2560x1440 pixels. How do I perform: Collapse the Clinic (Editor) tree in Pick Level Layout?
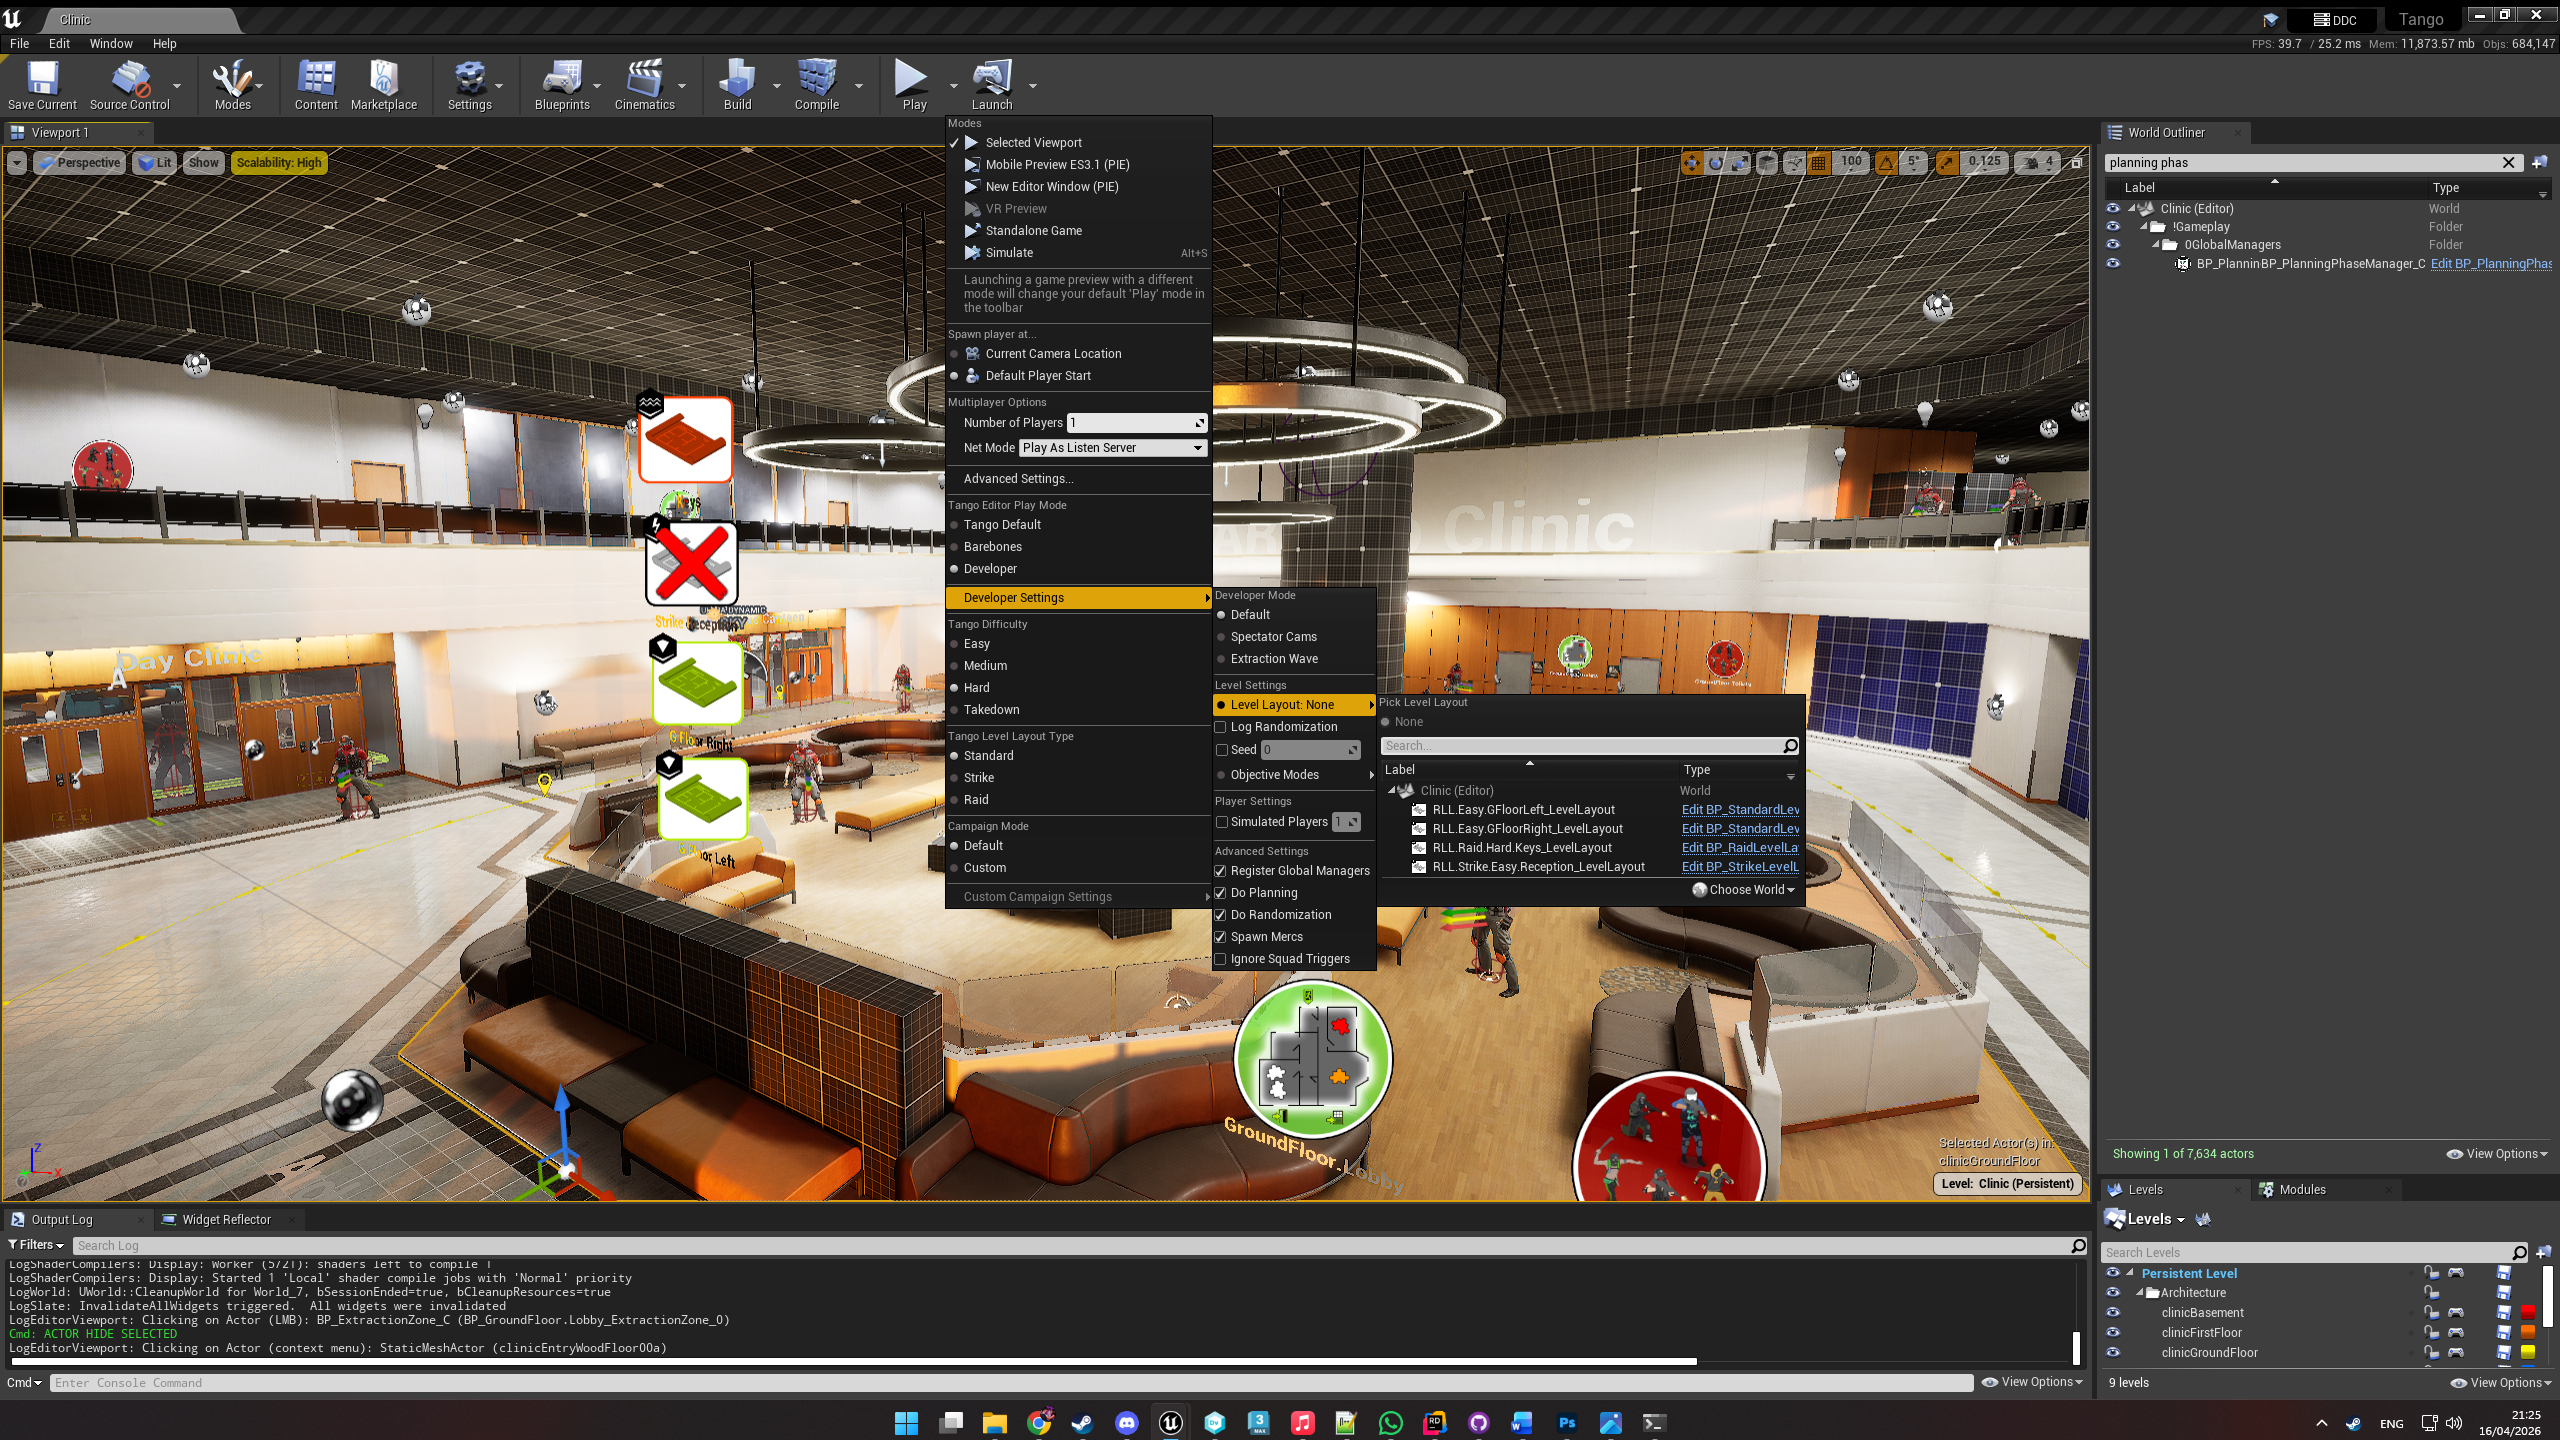[1391, 791]
